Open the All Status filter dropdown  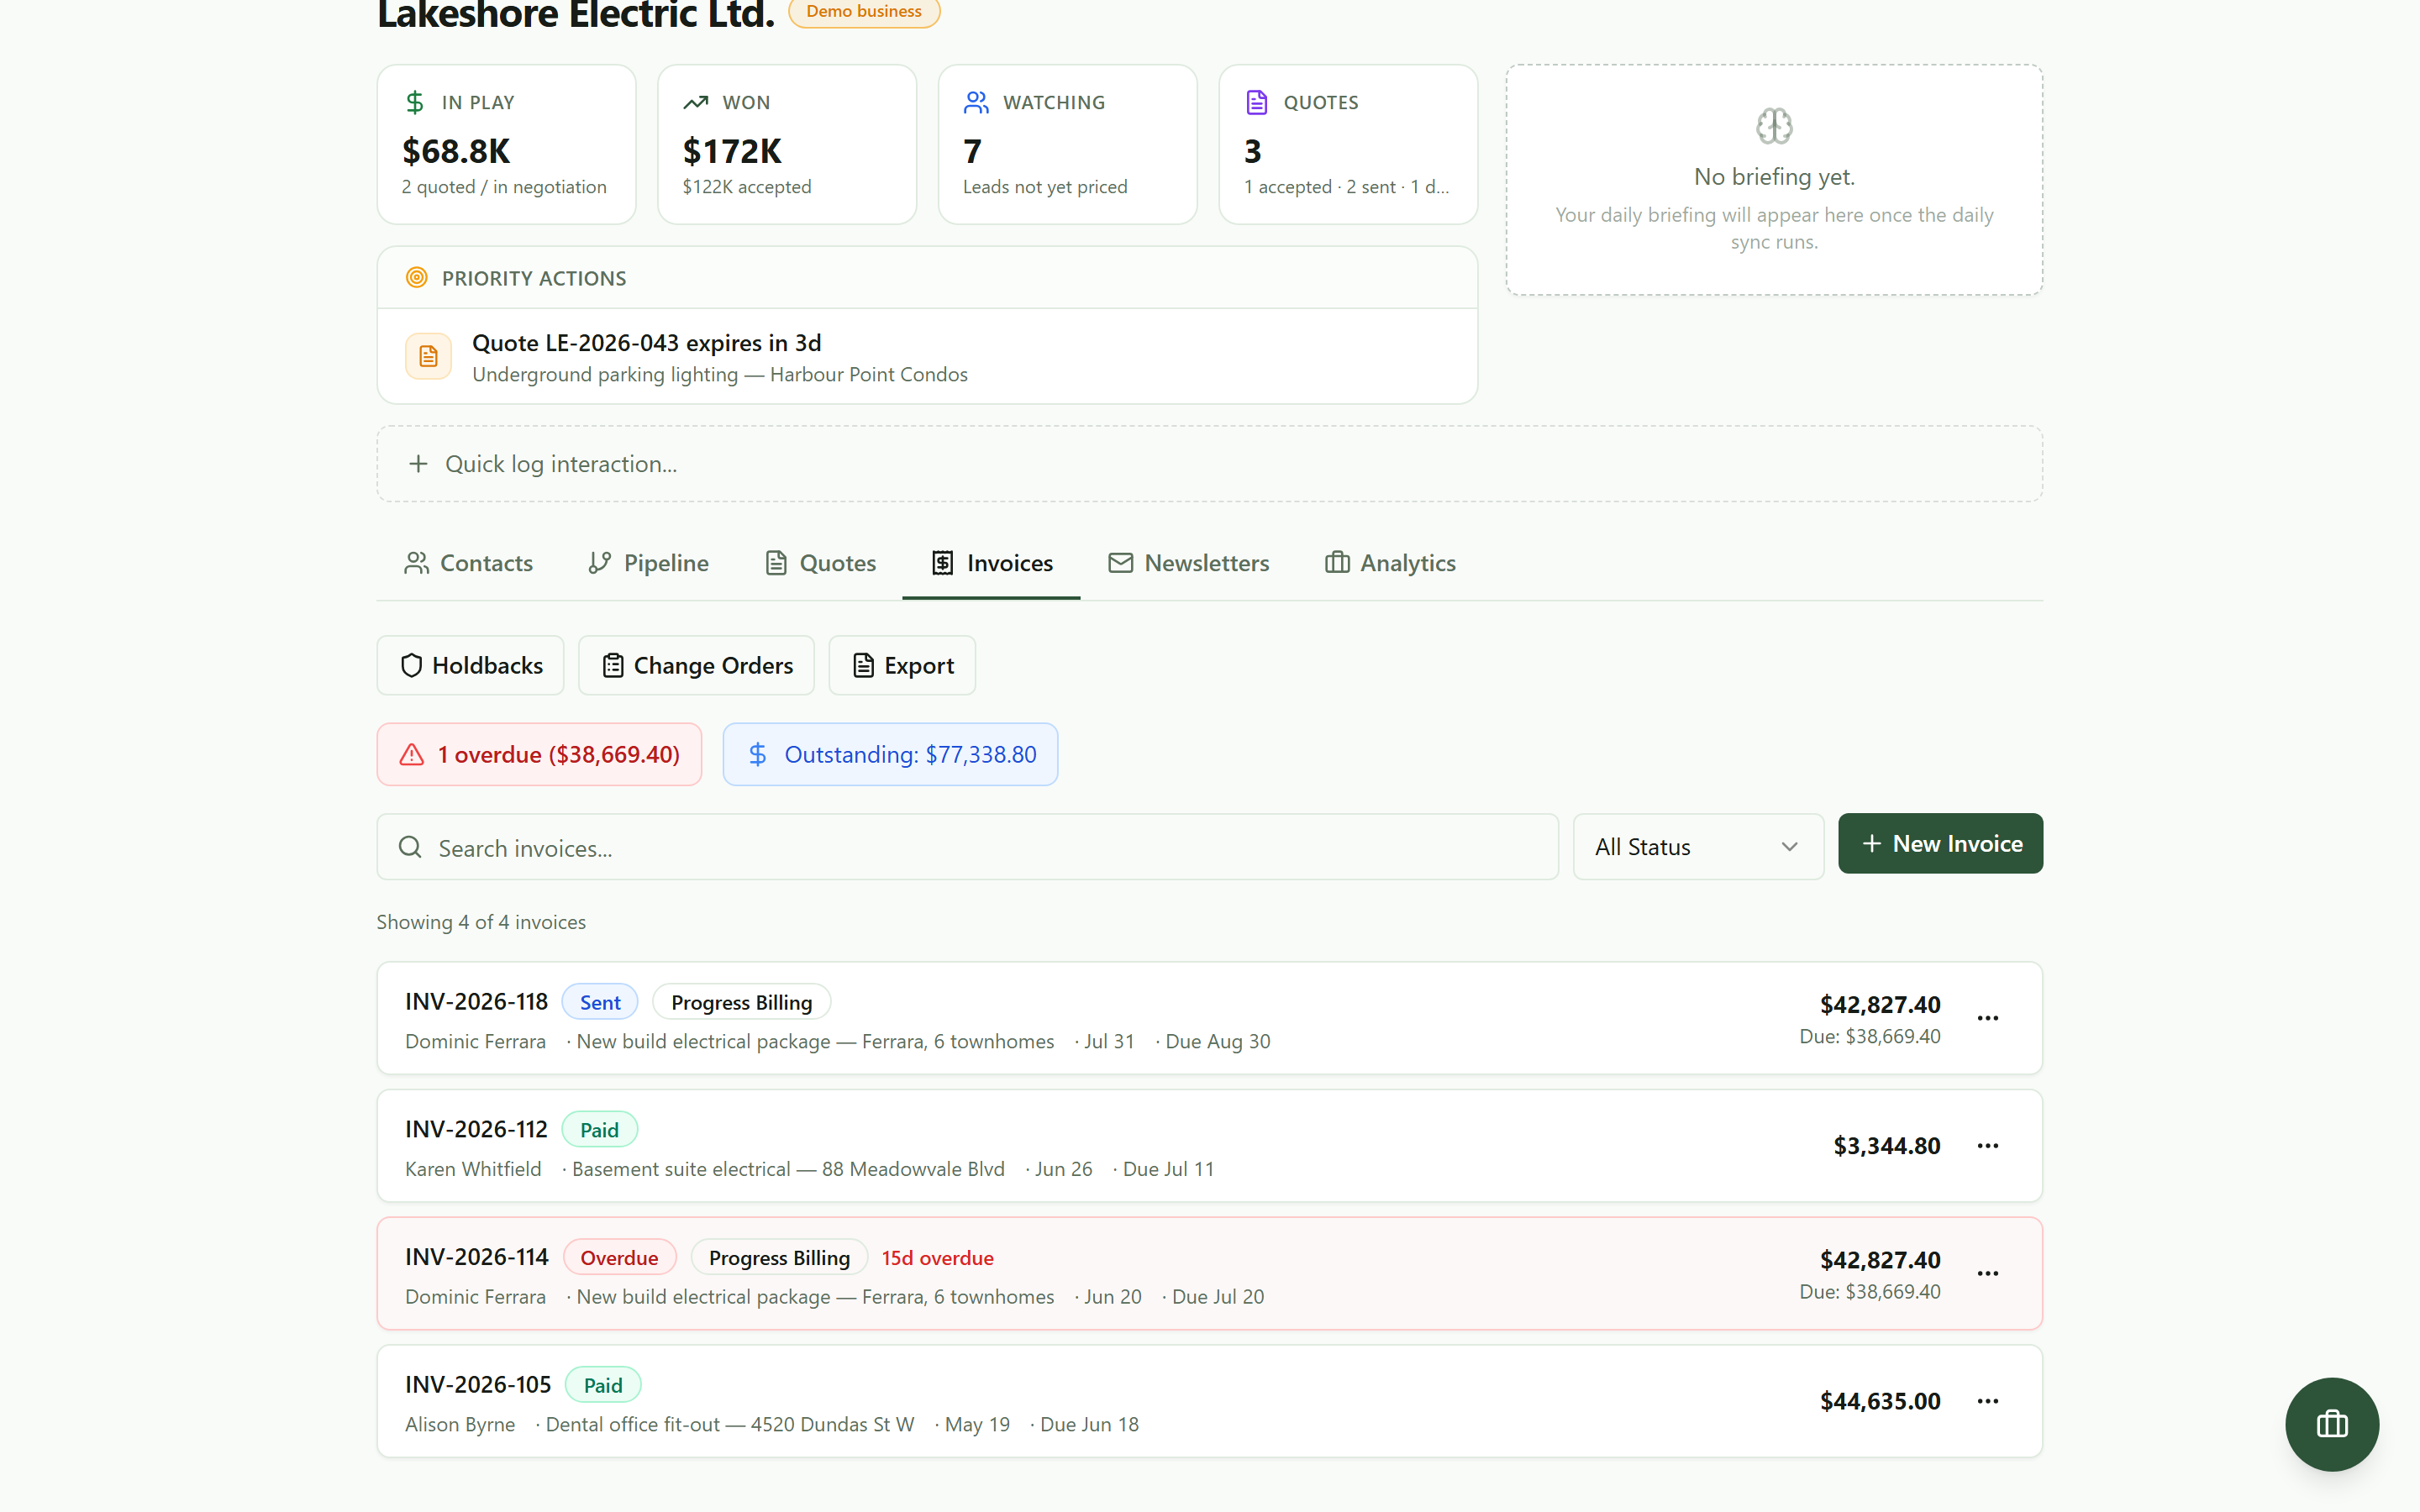click(1698, 847)
